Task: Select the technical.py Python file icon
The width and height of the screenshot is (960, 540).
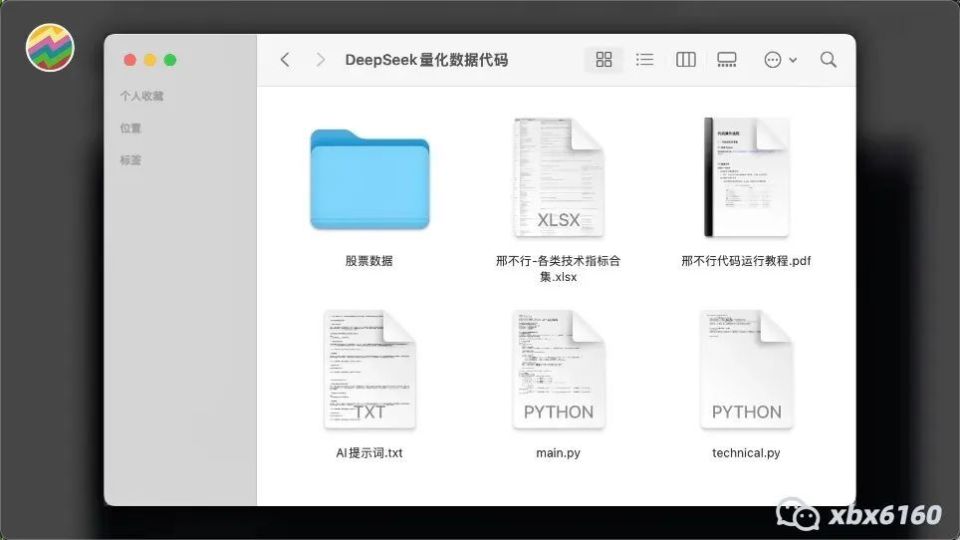Action: (746, 370)
